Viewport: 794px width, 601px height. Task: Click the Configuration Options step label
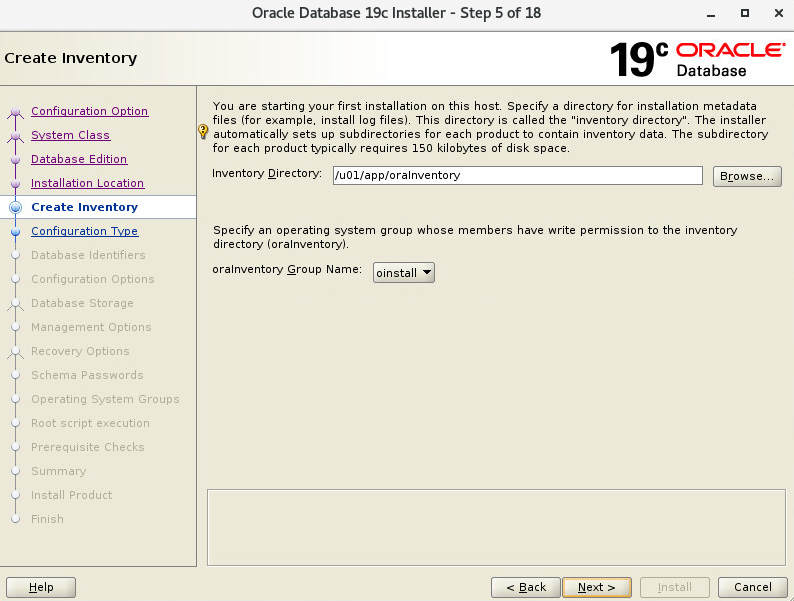(x=93, y=279)
